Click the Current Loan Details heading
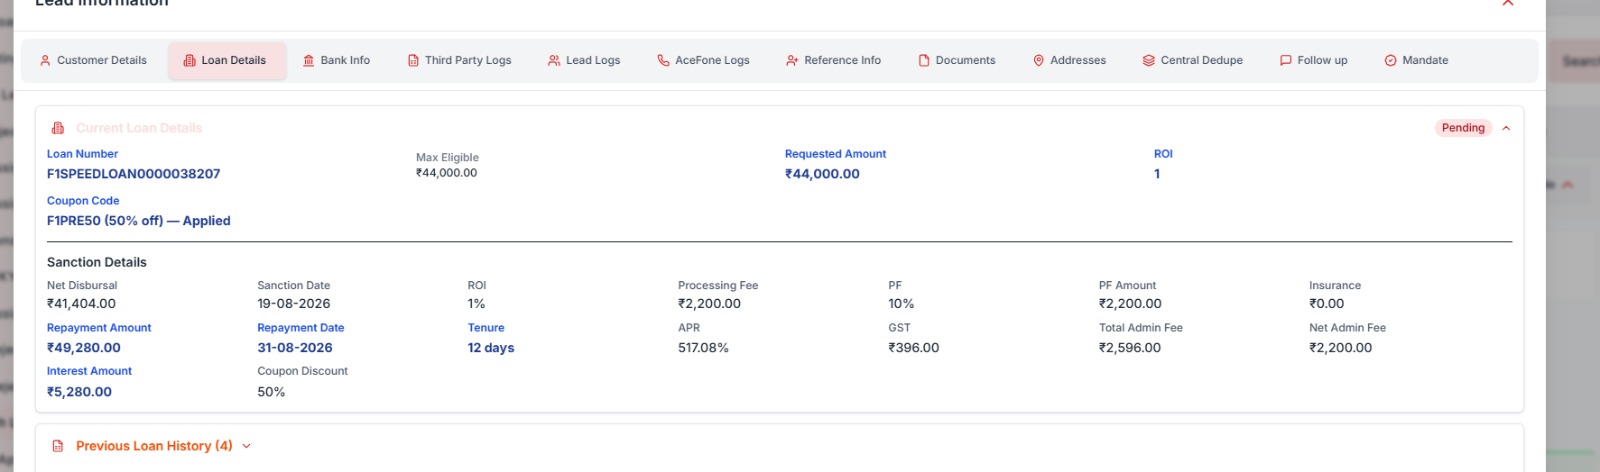1600x472 pixels. [139, 128]
